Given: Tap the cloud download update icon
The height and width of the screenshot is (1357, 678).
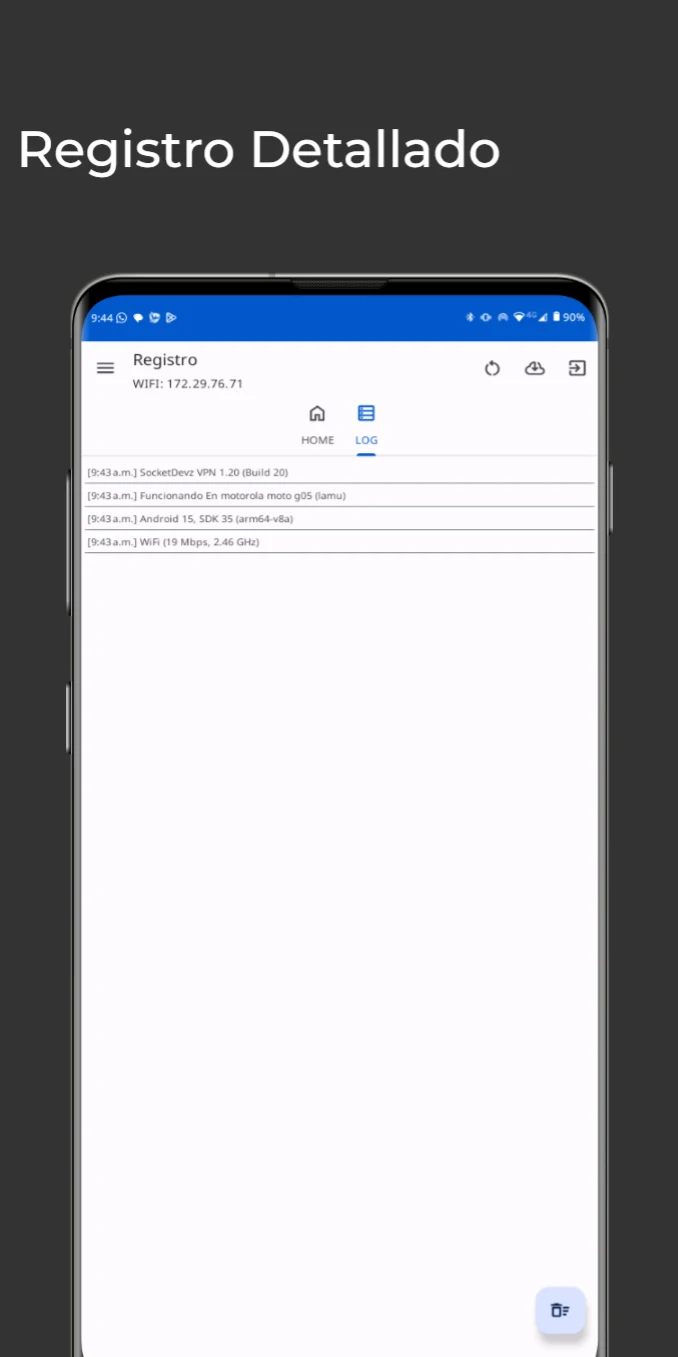Looking at the screenshot, I should pyautogui.click(x=535, y=368).
